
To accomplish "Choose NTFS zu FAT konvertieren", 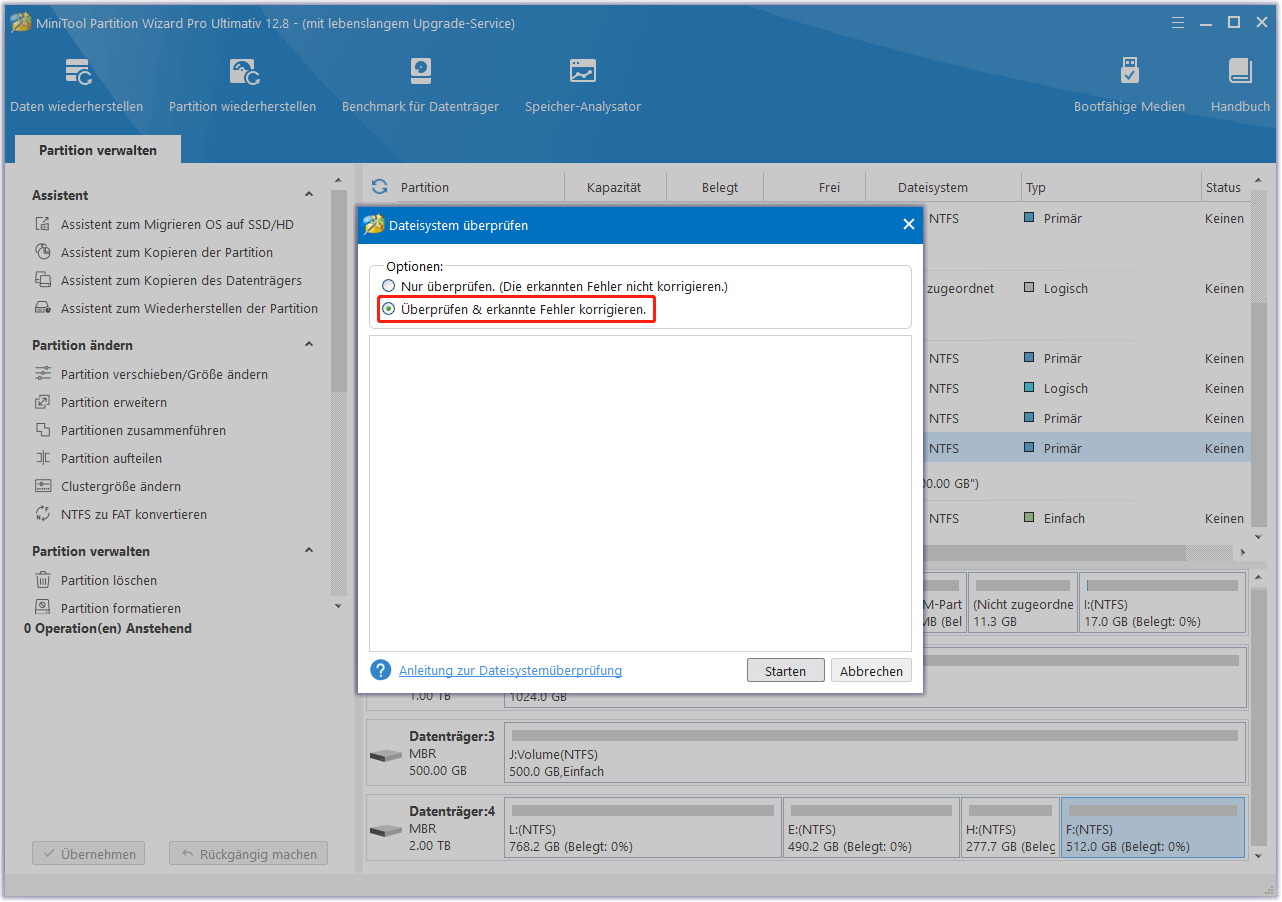I will coord(134,515).
